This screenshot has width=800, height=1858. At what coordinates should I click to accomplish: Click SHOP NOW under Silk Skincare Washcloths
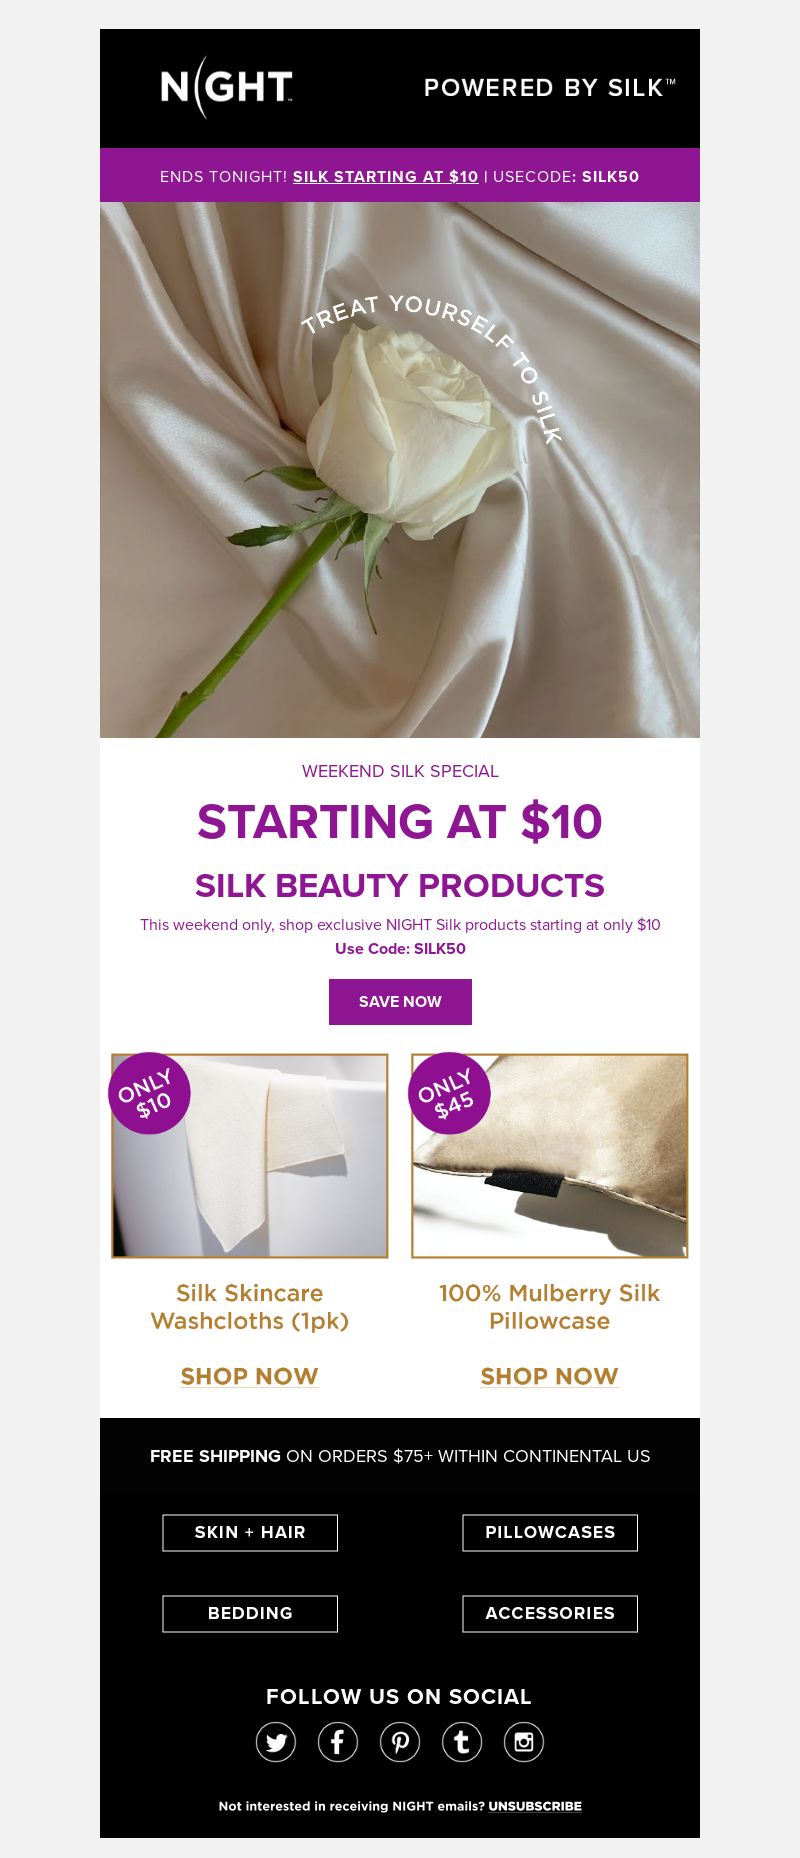(x=250, y=1377)
